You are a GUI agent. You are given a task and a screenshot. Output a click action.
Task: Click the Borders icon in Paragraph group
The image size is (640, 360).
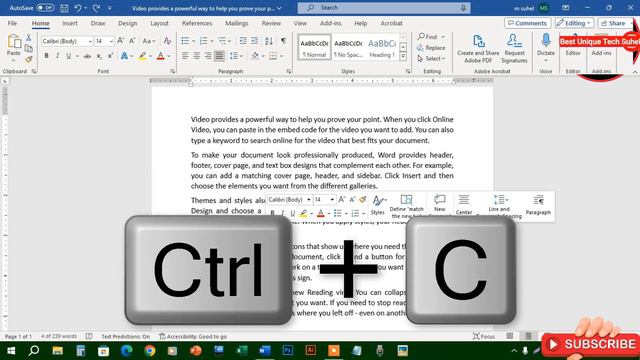point(273,56)
